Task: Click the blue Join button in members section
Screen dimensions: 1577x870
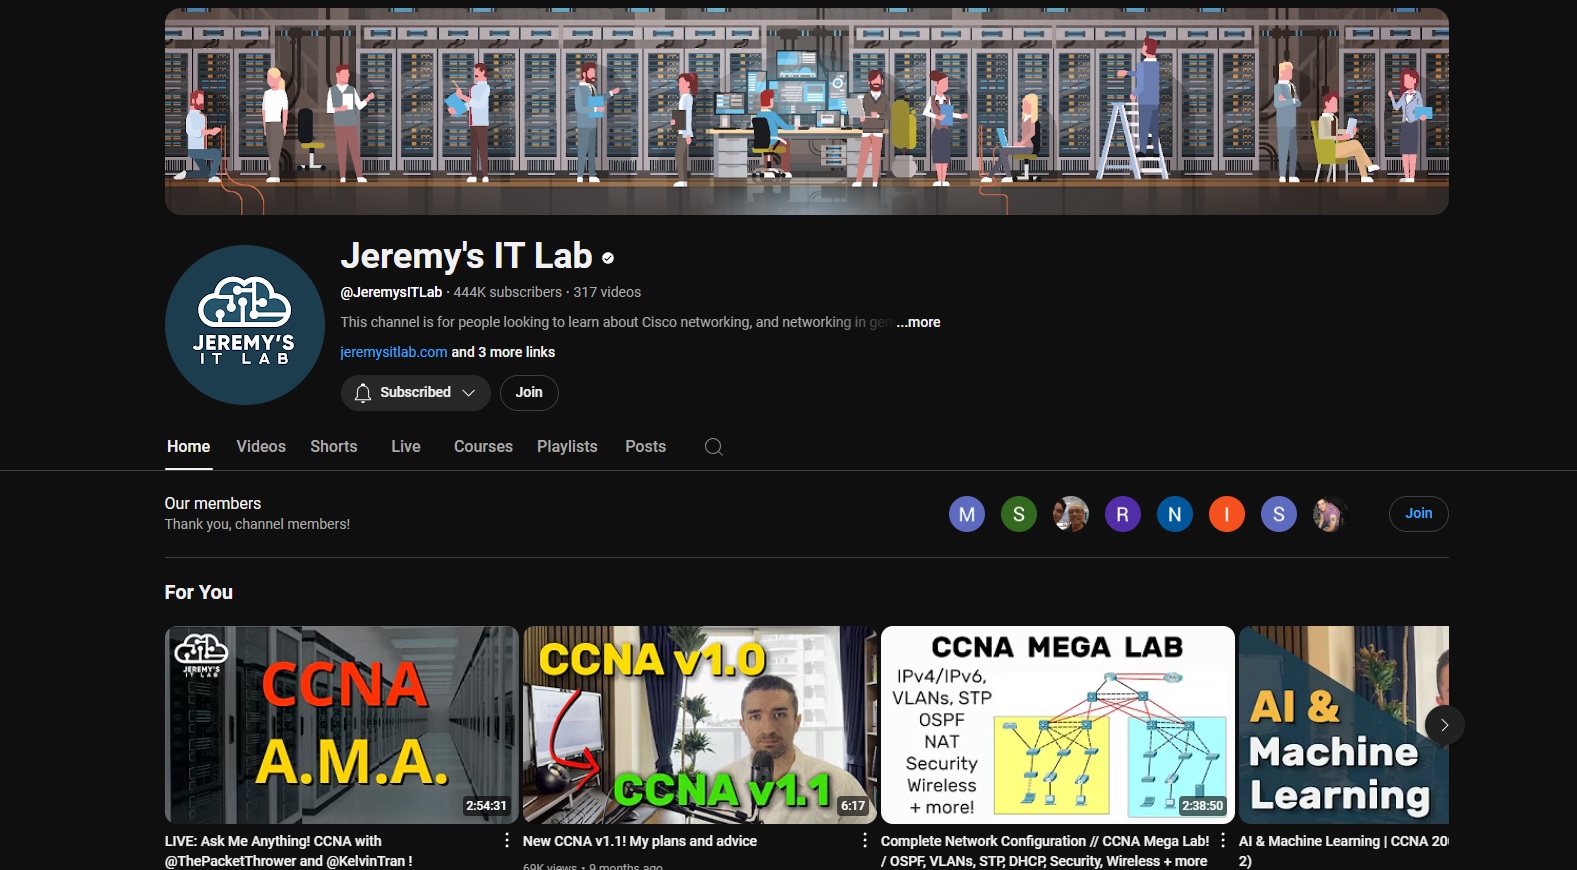Action: point(1419,514)
